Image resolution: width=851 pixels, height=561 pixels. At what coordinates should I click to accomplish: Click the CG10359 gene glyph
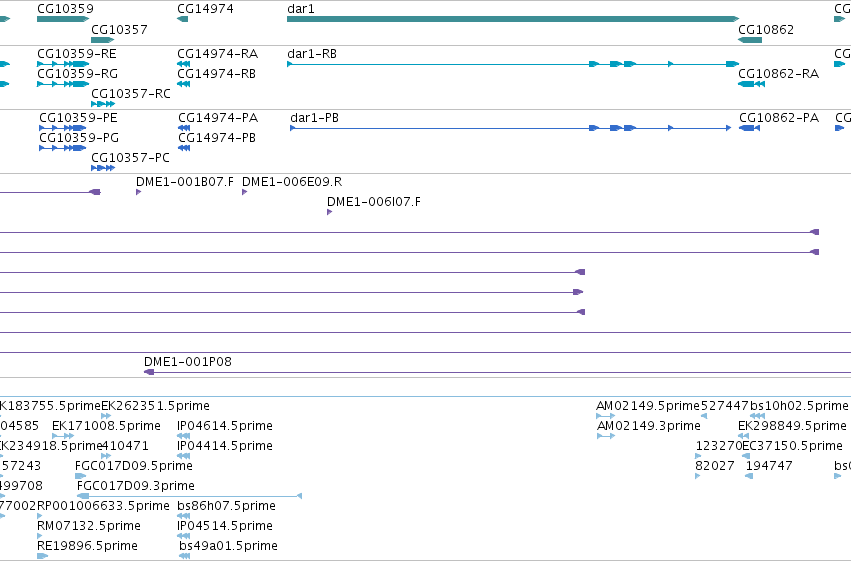(x=63, y=19)
